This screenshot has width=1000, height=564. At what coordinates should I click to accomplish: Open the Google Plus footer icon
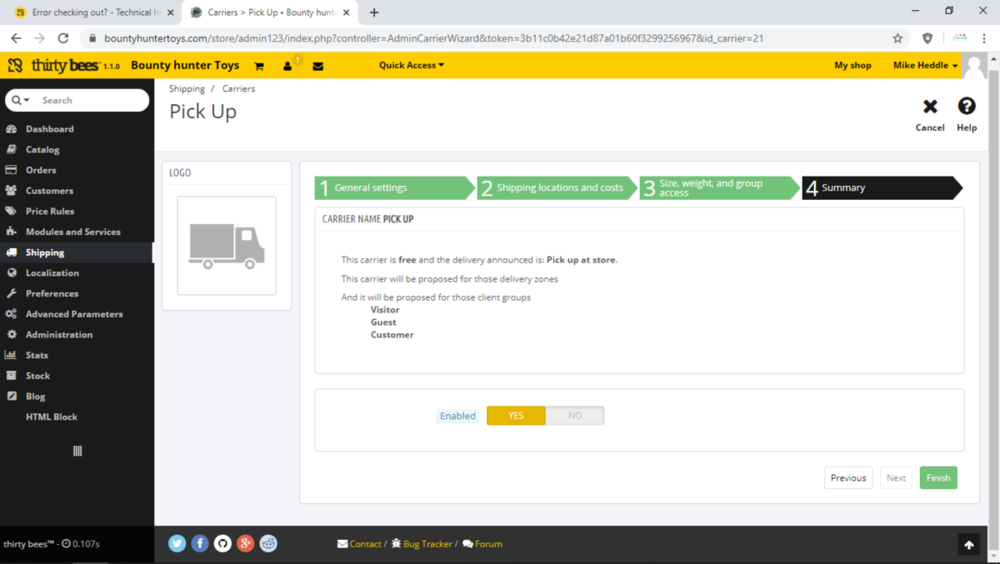(x=246, y=544)
